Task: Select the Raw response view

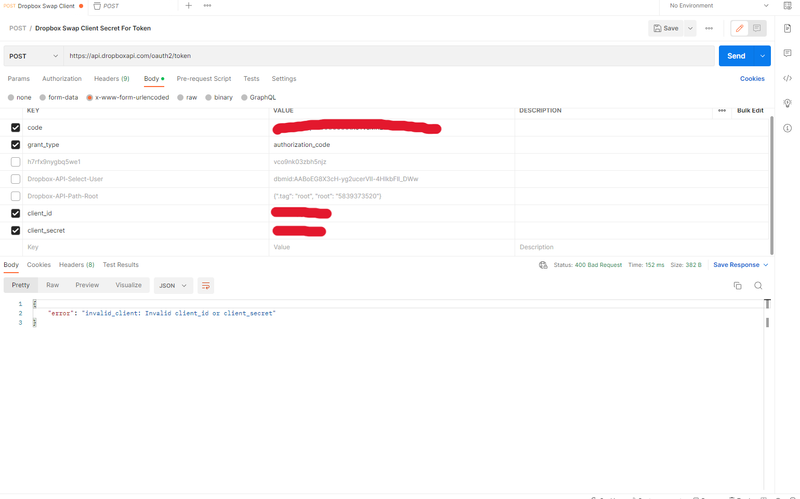Action: coord(53,285)
